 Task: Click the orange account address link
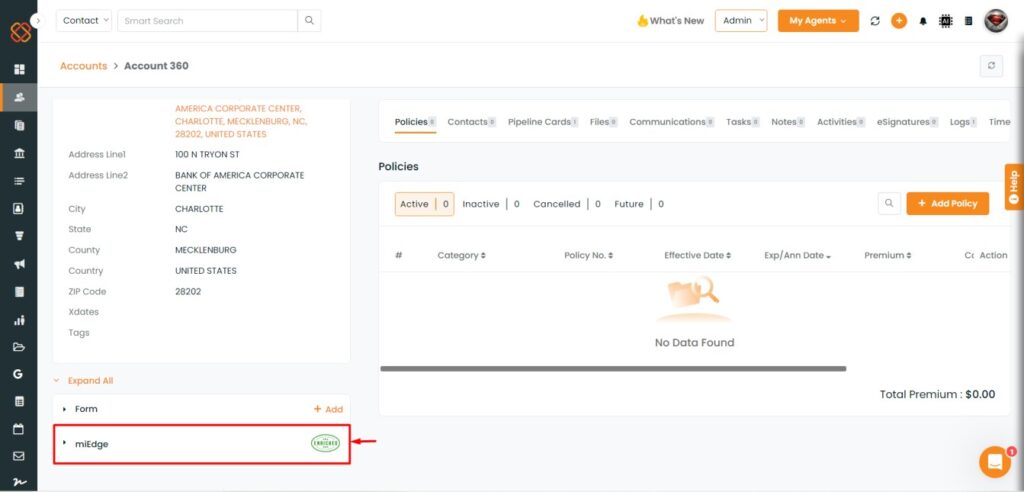pyautogui.click(x=241, y=121)
